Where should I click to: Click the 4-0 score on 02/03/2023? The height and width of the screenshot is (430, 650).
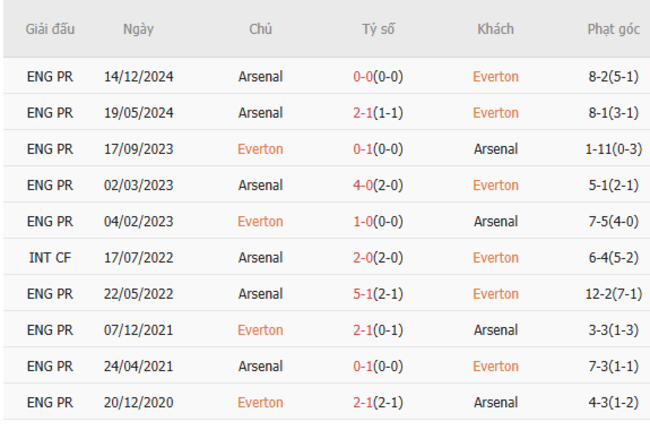click(366, 185)
